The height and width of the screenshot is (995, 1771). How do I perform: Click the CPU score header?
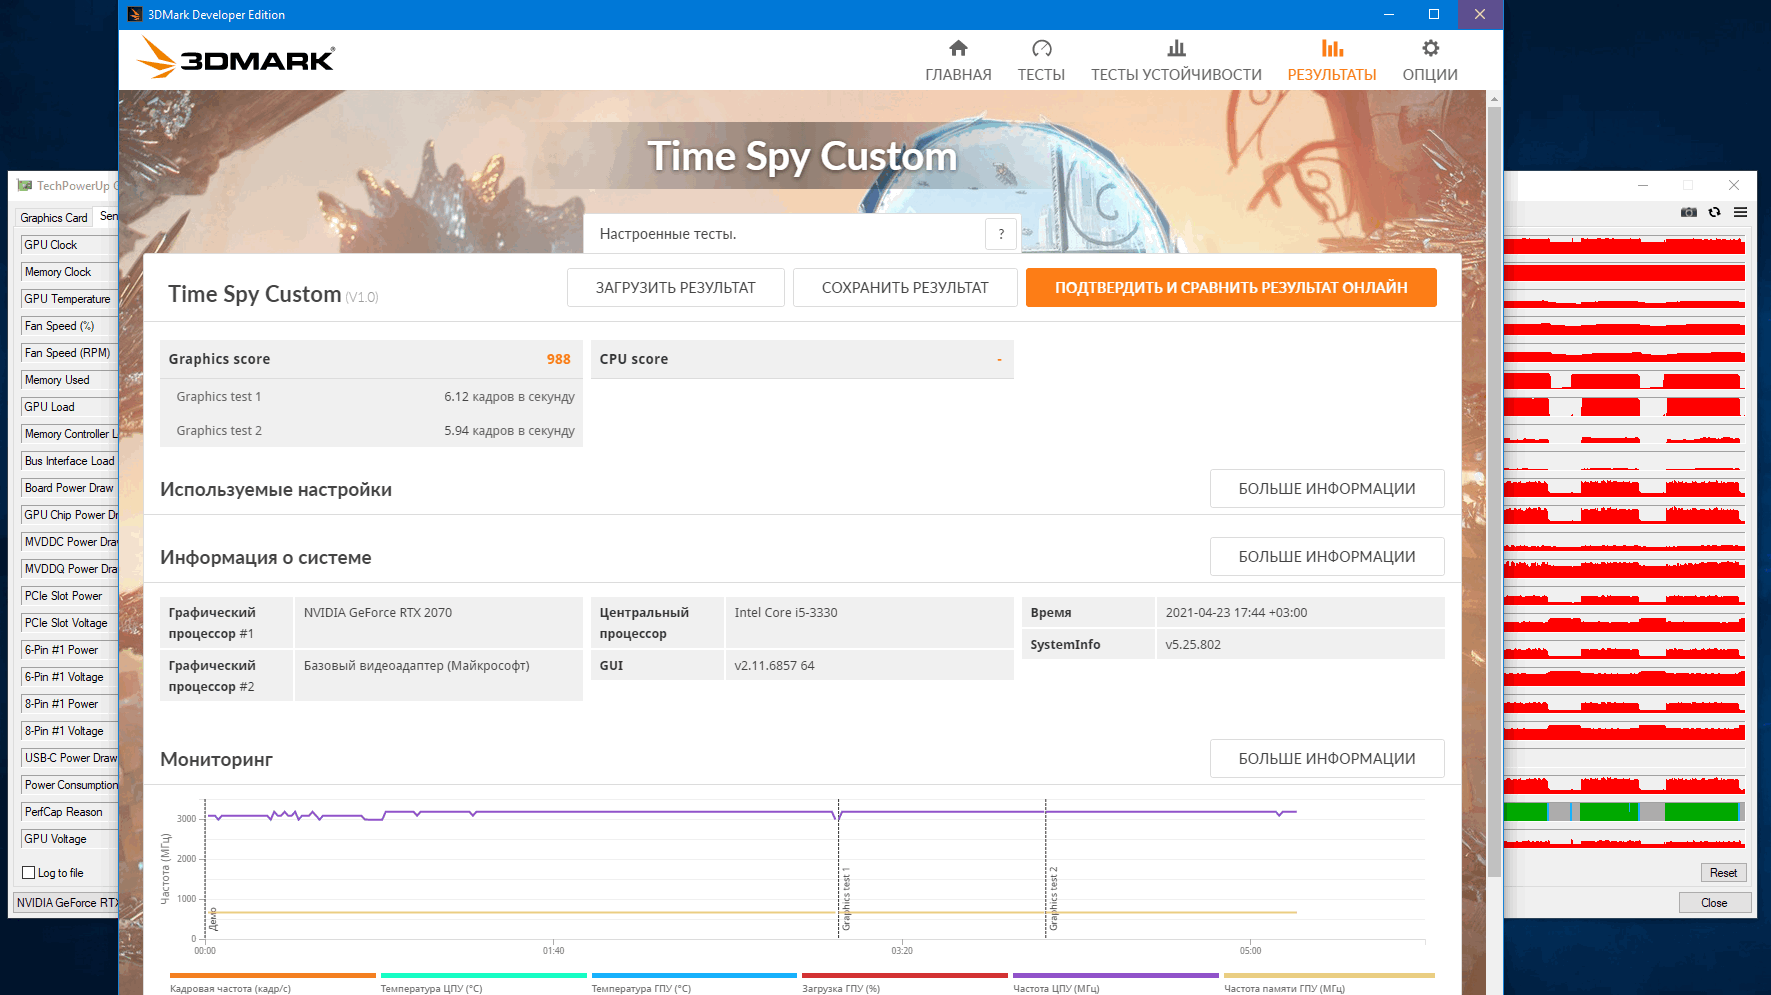pyautogui.click(x=802, y=359)
